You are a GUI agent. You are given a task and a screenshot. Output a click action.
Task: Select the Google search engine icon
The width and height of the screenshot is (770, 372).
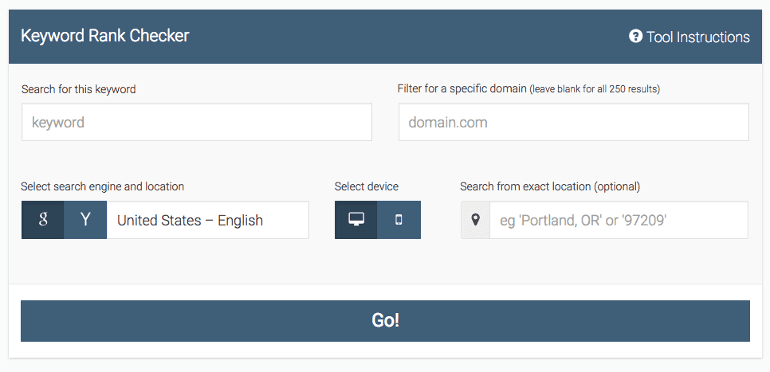pos(43,220)
